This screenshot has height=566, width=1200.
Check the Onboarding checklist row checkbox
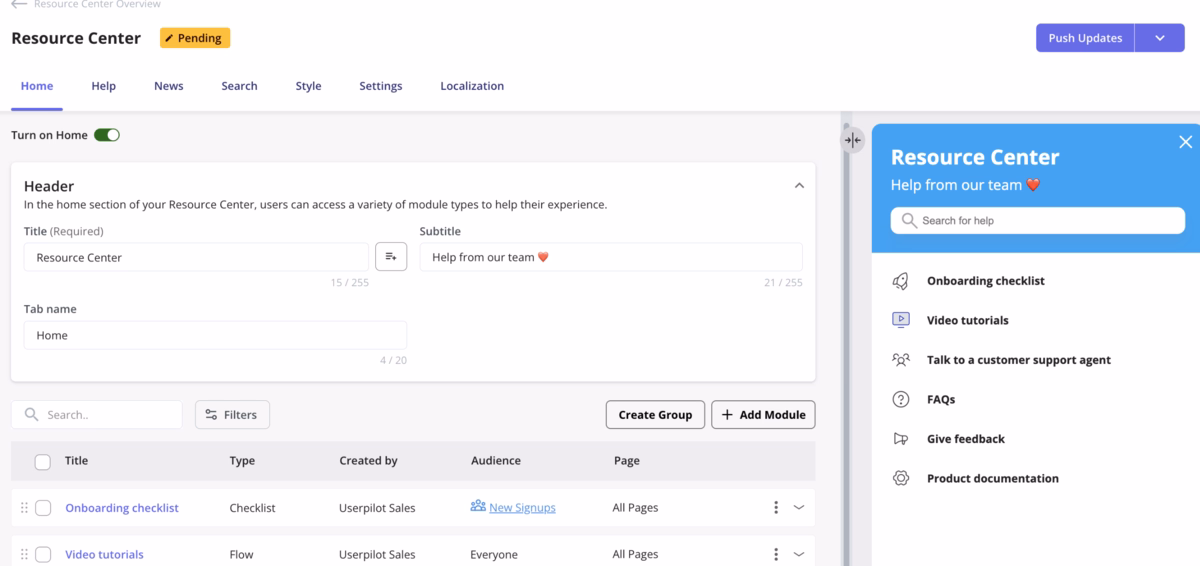click(43, 508)
